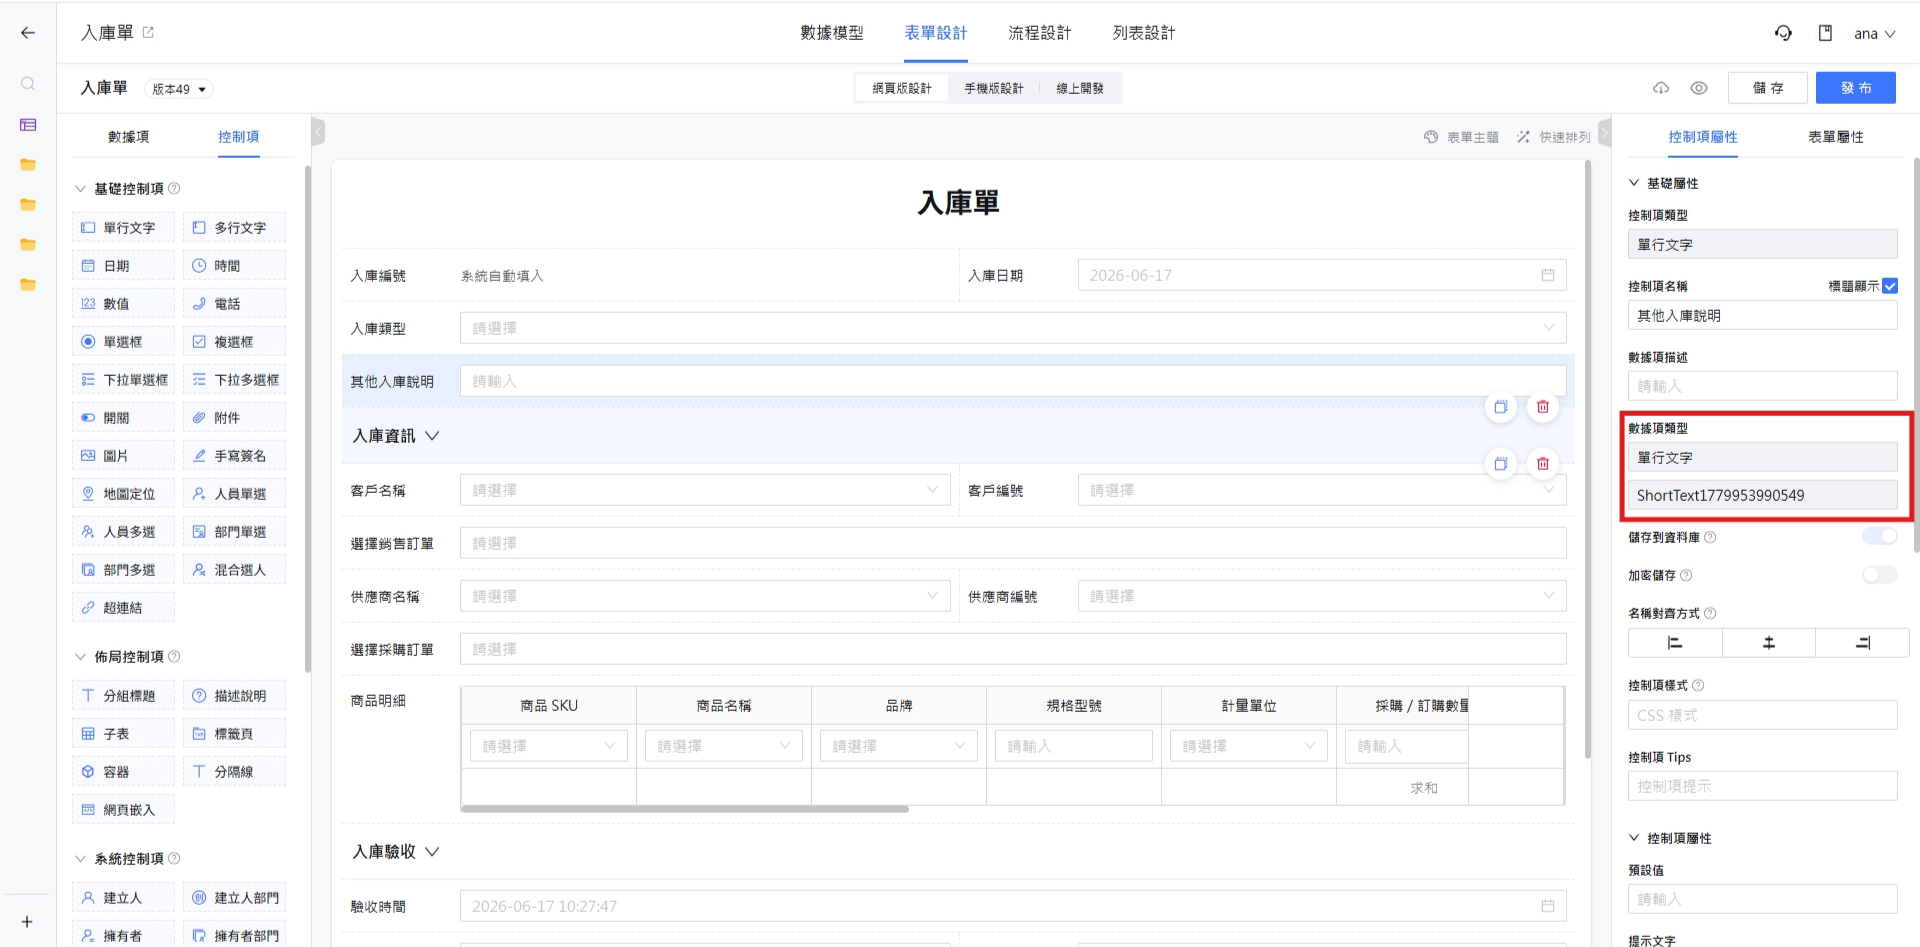Add the 附件 control
This screenshot has width=1920, height=947.
click(234, 417)
